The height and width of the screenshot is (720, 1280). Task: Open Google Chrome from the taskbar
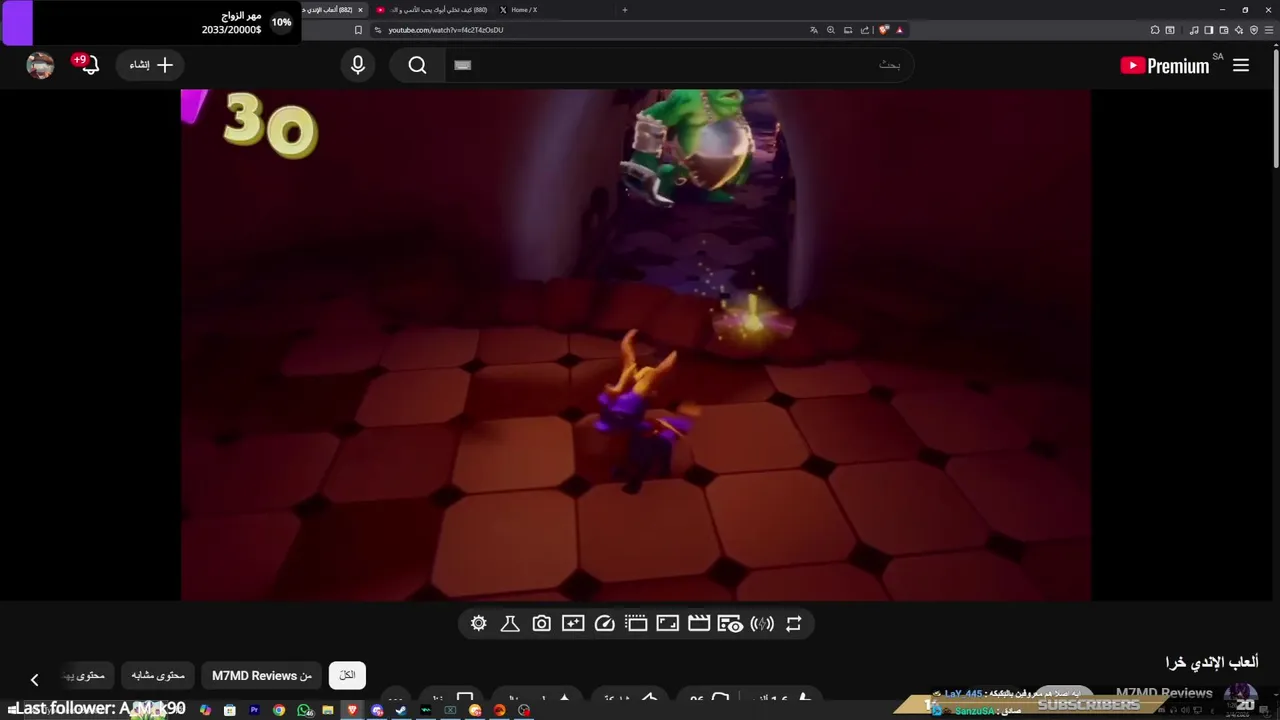pos(279,710)
